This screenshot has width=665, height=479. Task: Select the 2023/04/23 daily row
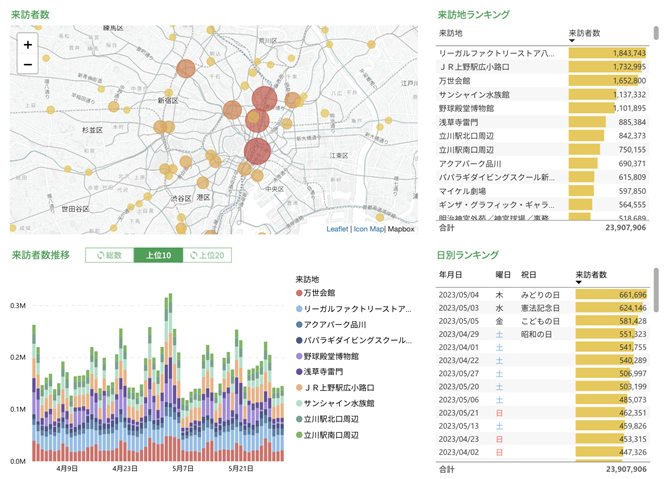542,439
